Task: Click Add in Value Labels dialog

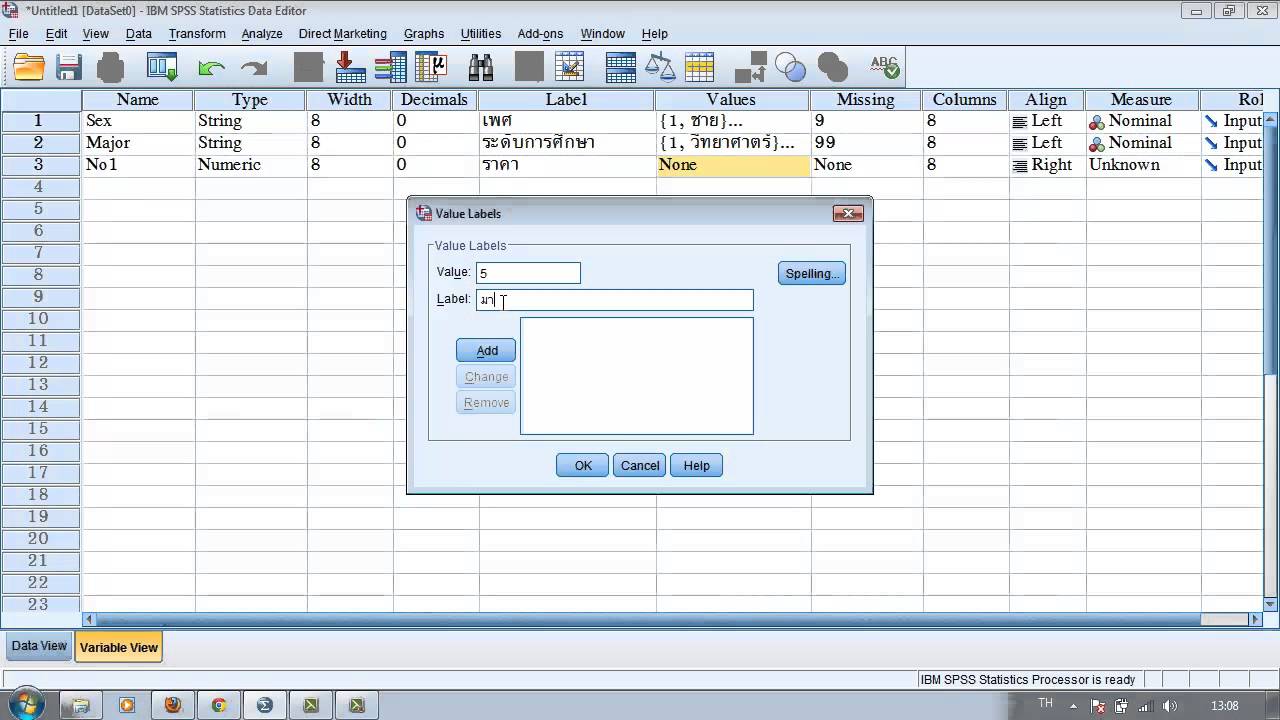Action: click(x=486, y=350)
